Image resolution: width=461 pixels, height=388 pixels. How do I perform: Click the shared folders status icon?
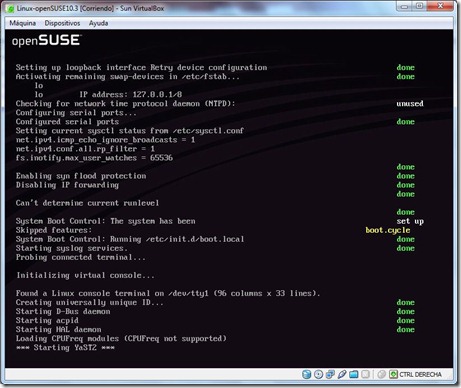(x=354, y=374)
